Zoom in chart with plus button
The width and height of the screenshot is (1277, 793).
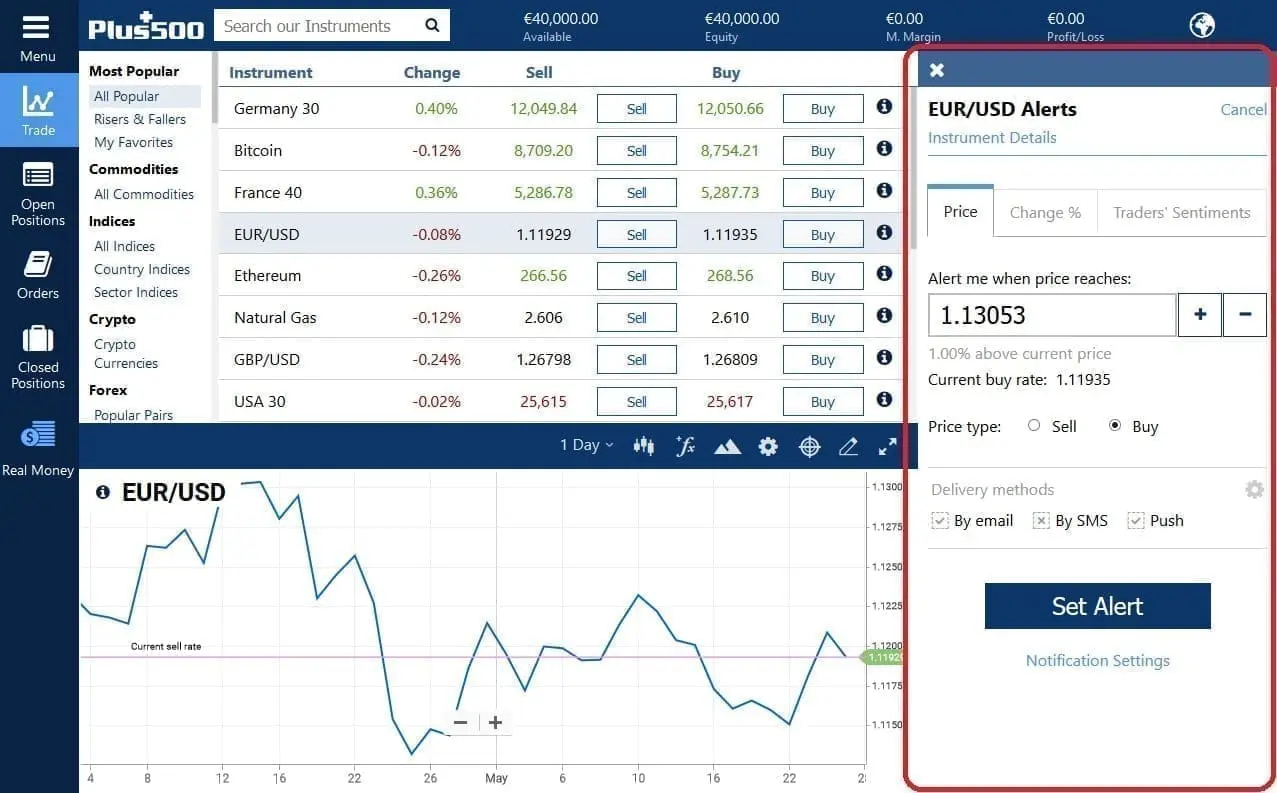pos(495,722)
